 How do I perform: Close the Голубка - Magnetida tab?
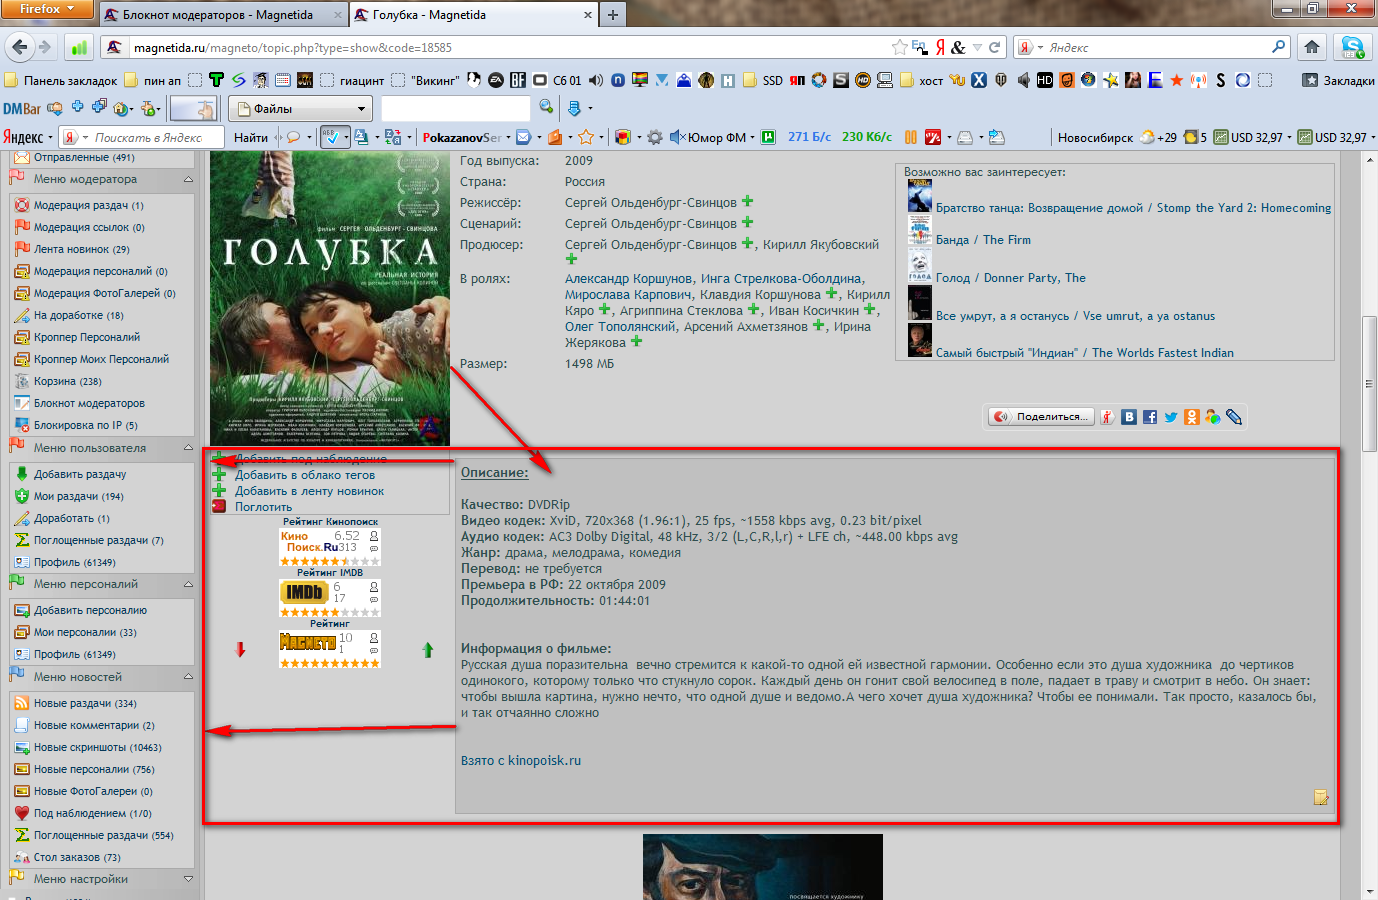click(x=588, y=15)
